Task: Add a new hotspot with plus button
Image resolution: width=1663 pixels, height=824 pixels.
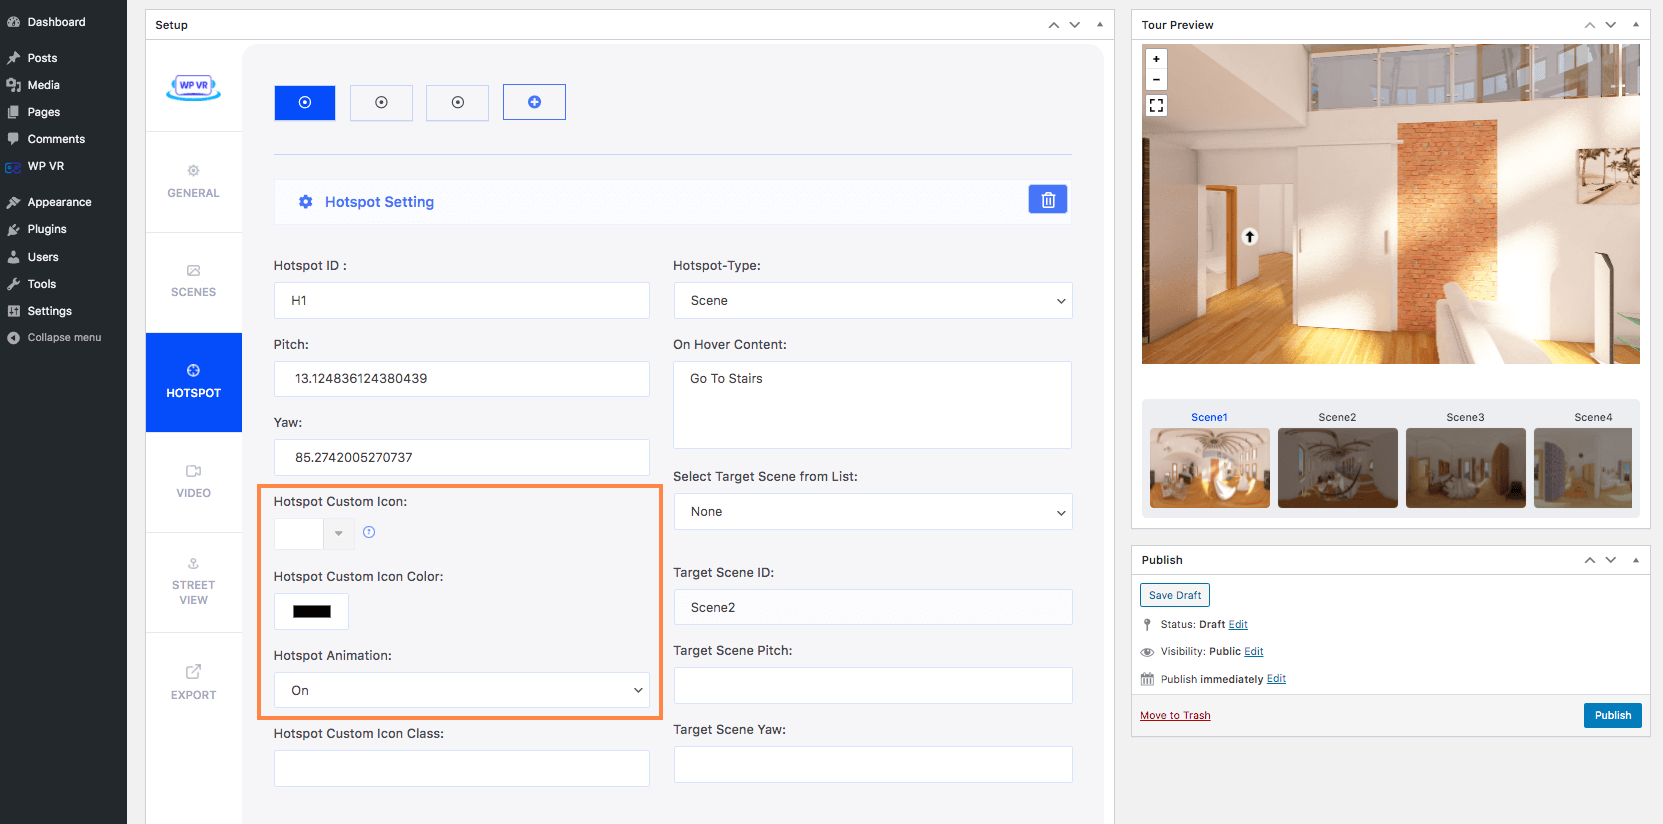Action: 534,102
